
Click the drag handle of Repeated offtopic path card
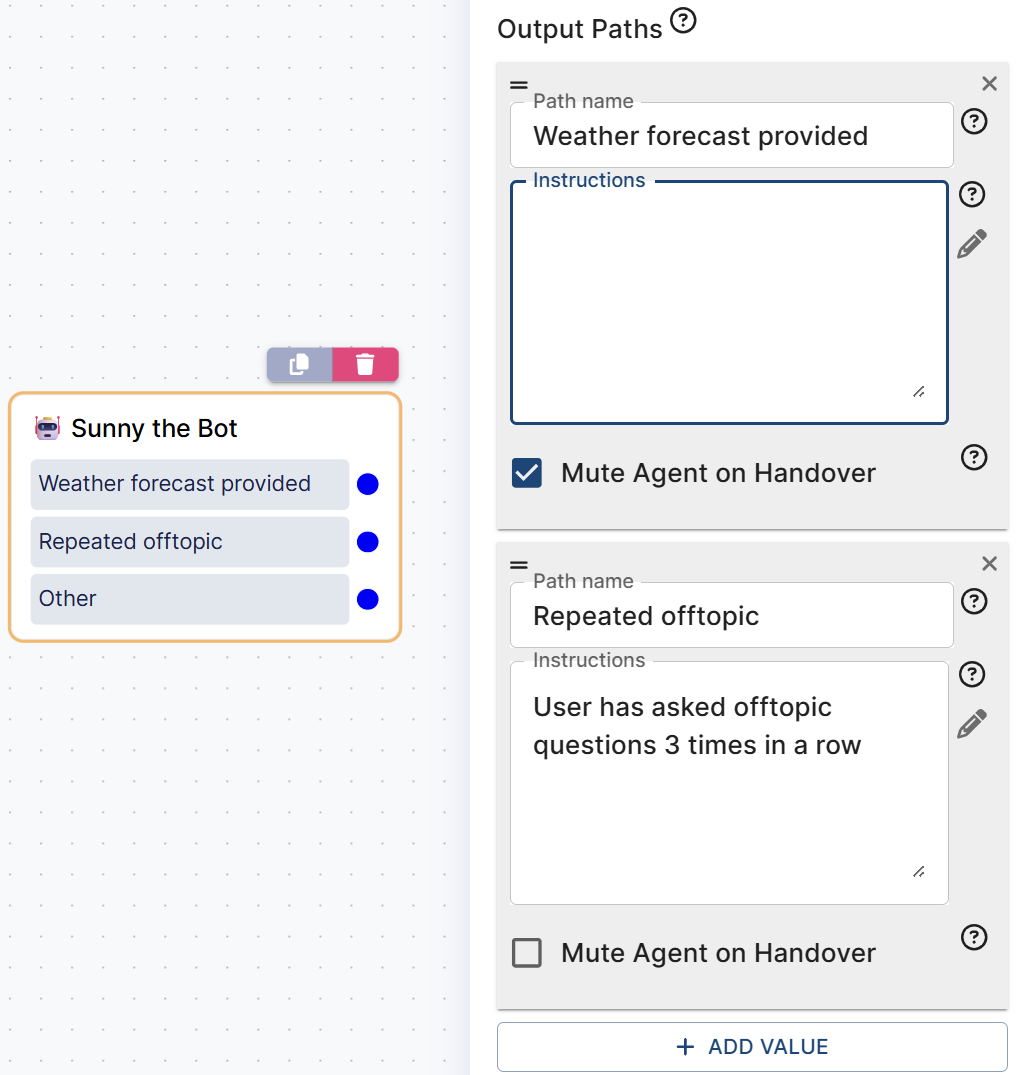point(519,565)
